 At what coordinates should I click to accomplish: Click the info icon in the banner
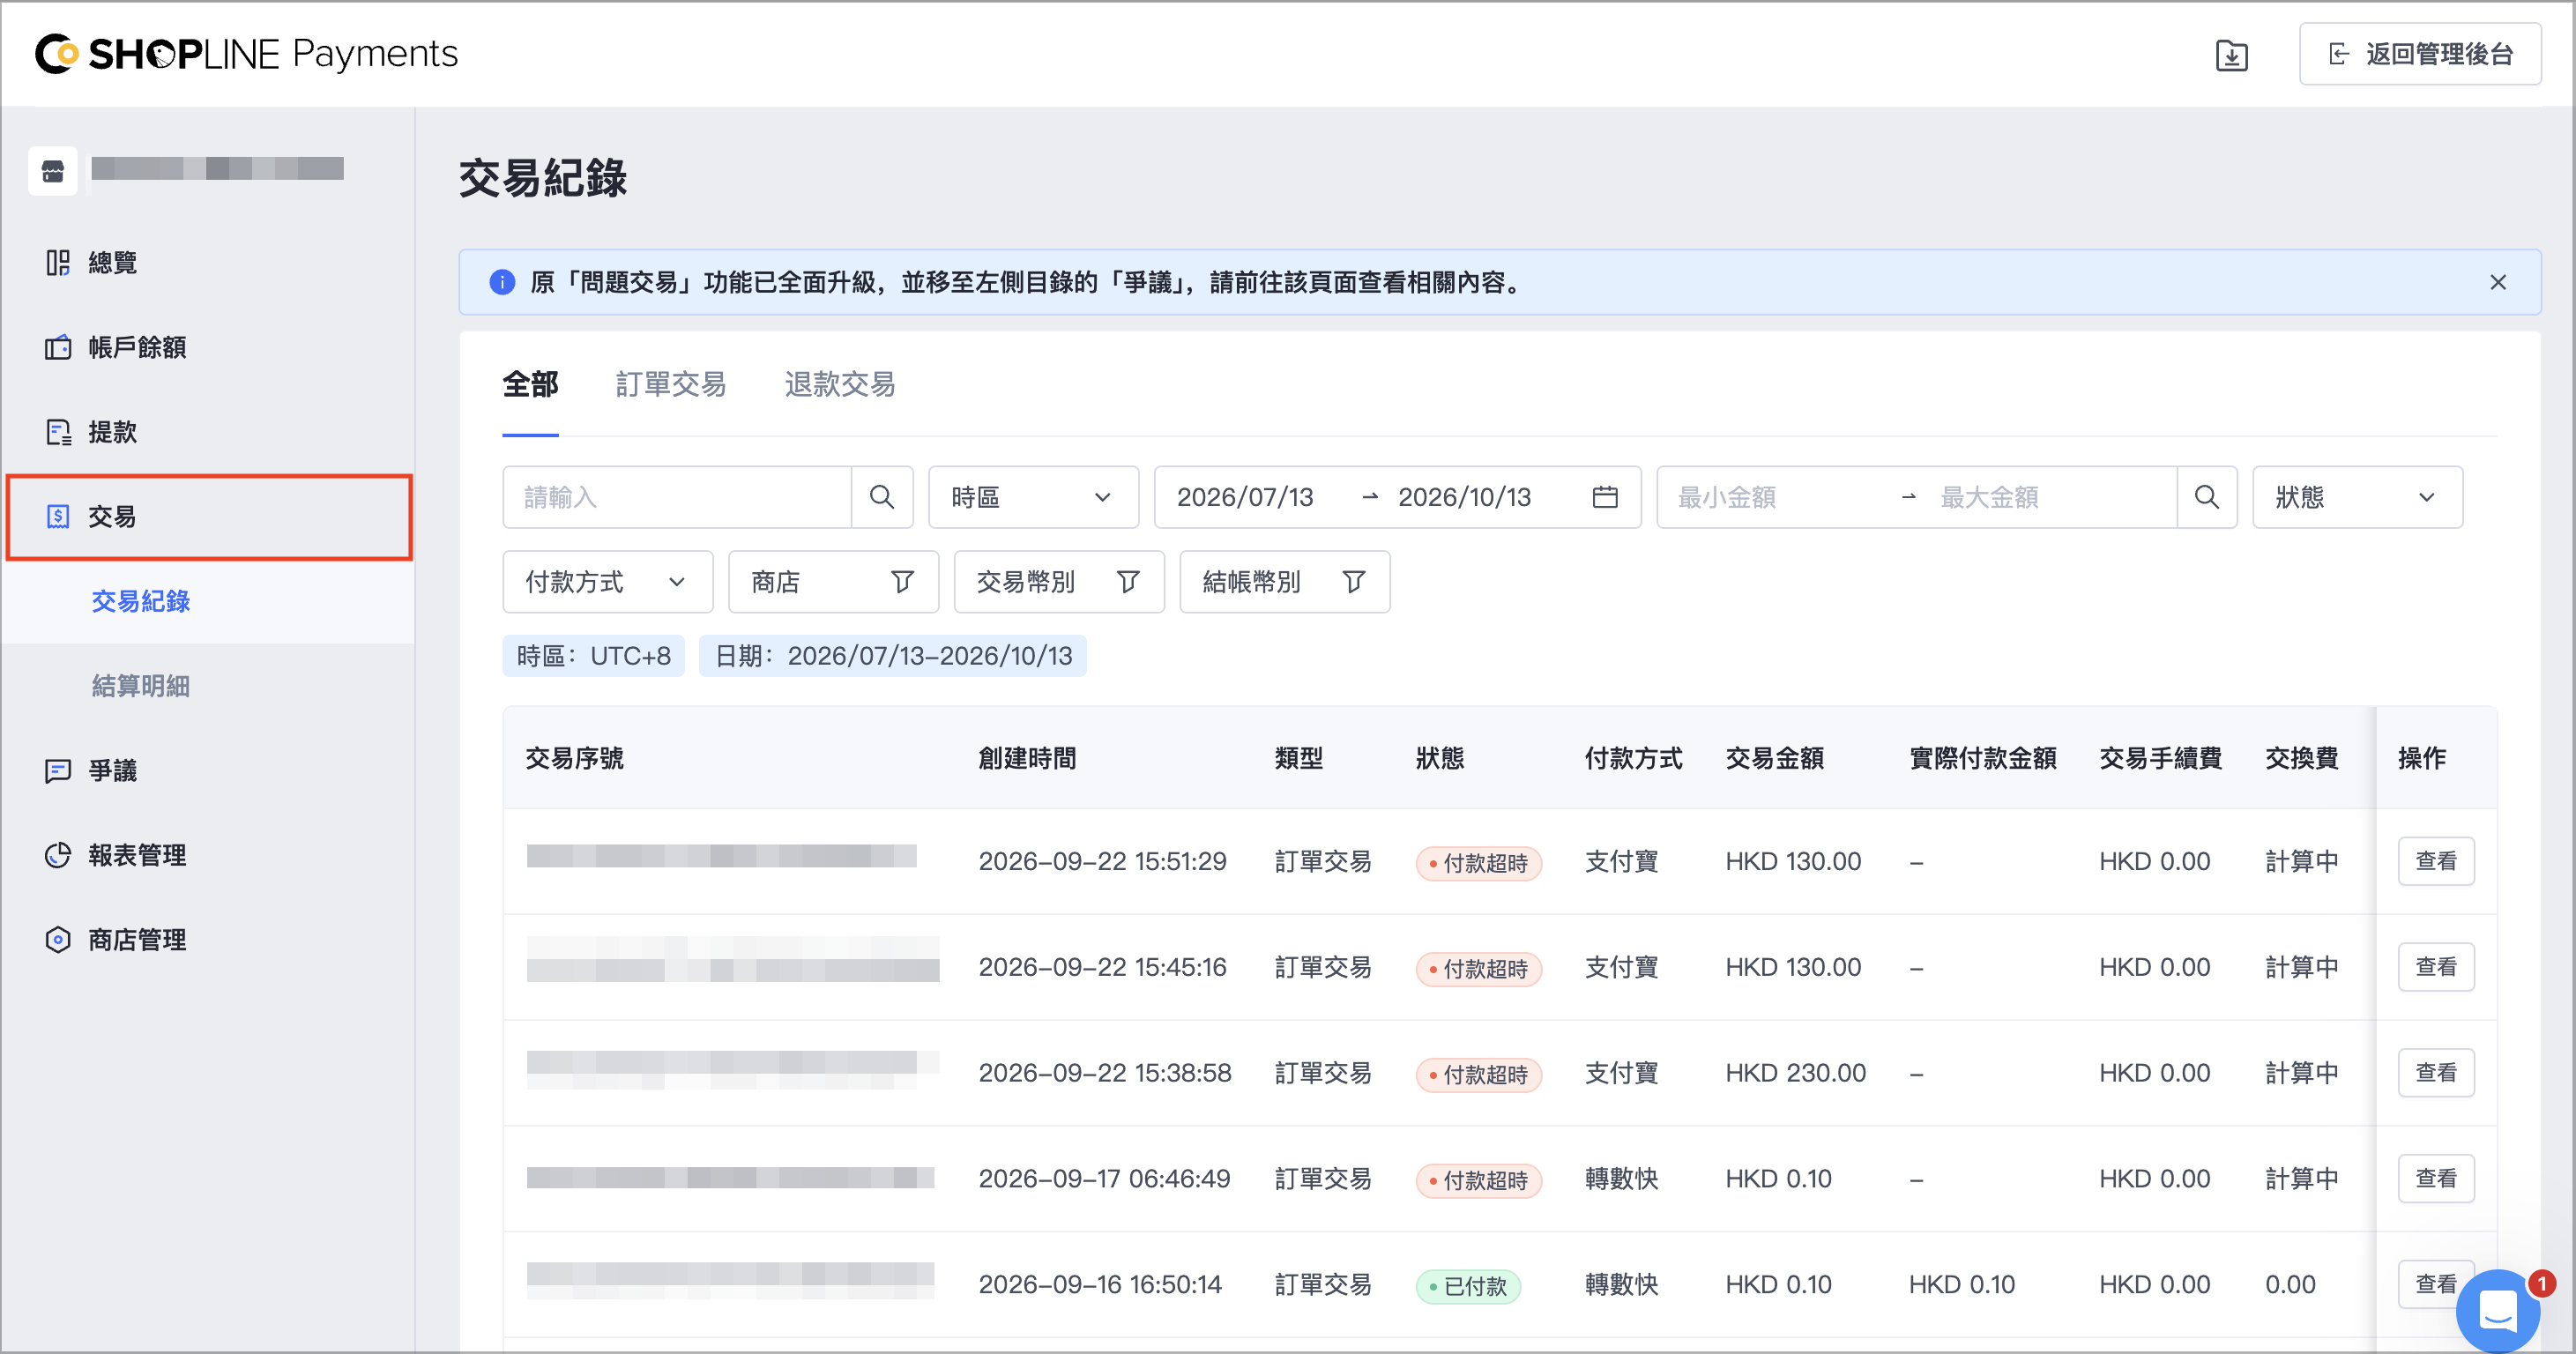(x=502, y=283)
